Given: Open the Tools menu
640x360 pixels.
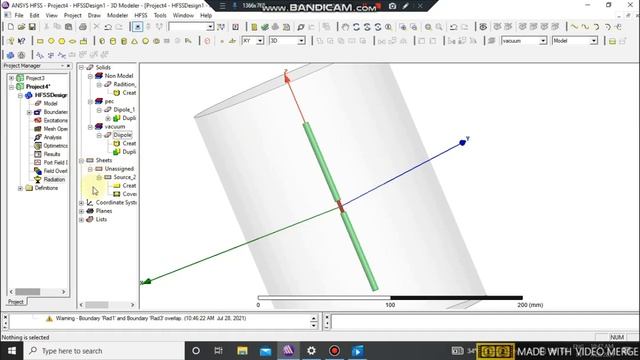Looking at the screenshot, I should coord(160,15).
